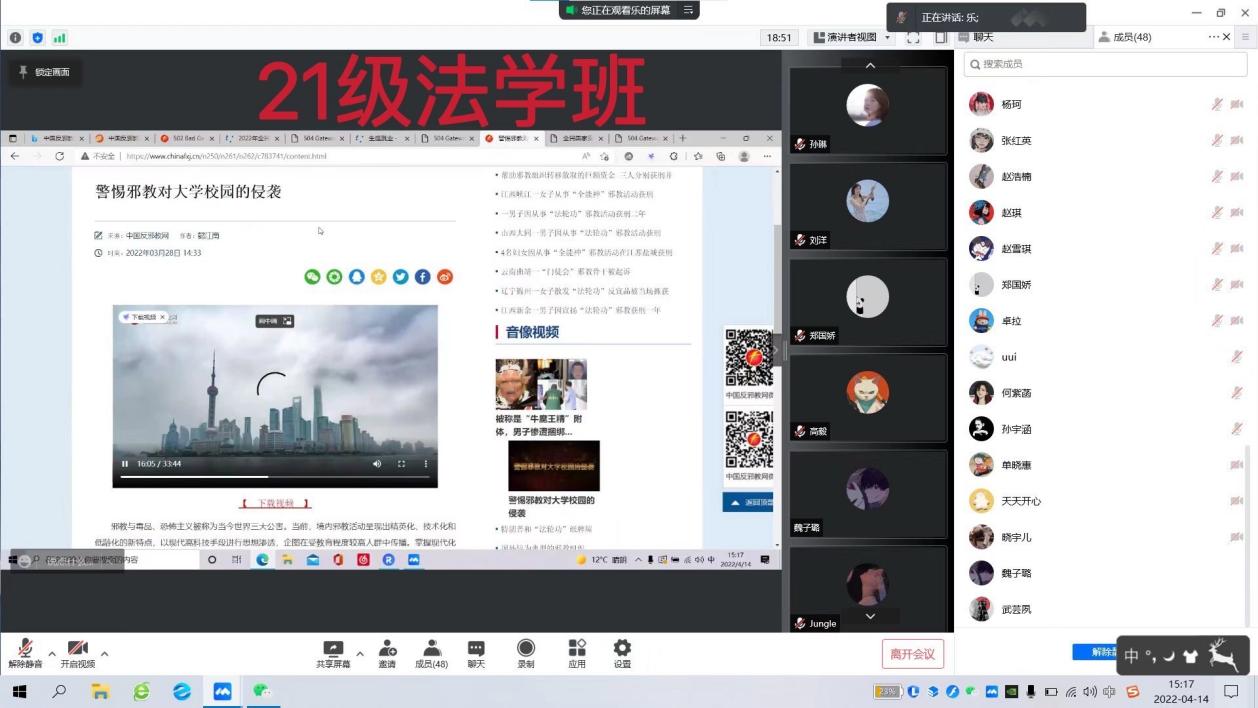Turn on camera with 开启视频
1258x708 pixels.
[77, 653]
